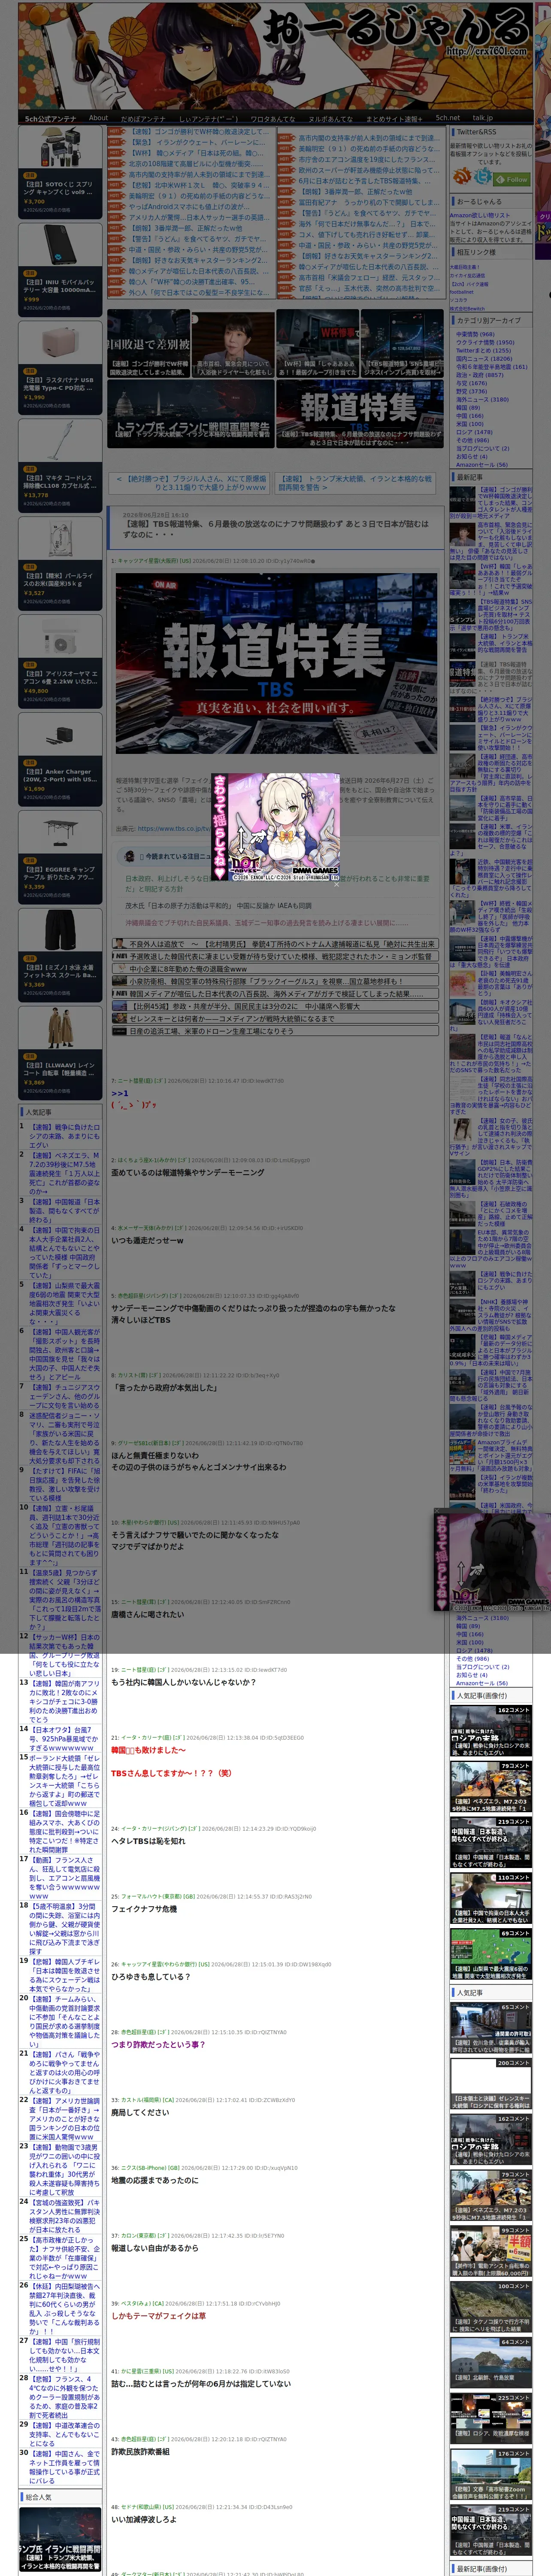Image resolution: width=551 pixels, height=2576 pixels.
Task: Go to だめぽアンテナ in the nav bar
Action: click(143, 118)
